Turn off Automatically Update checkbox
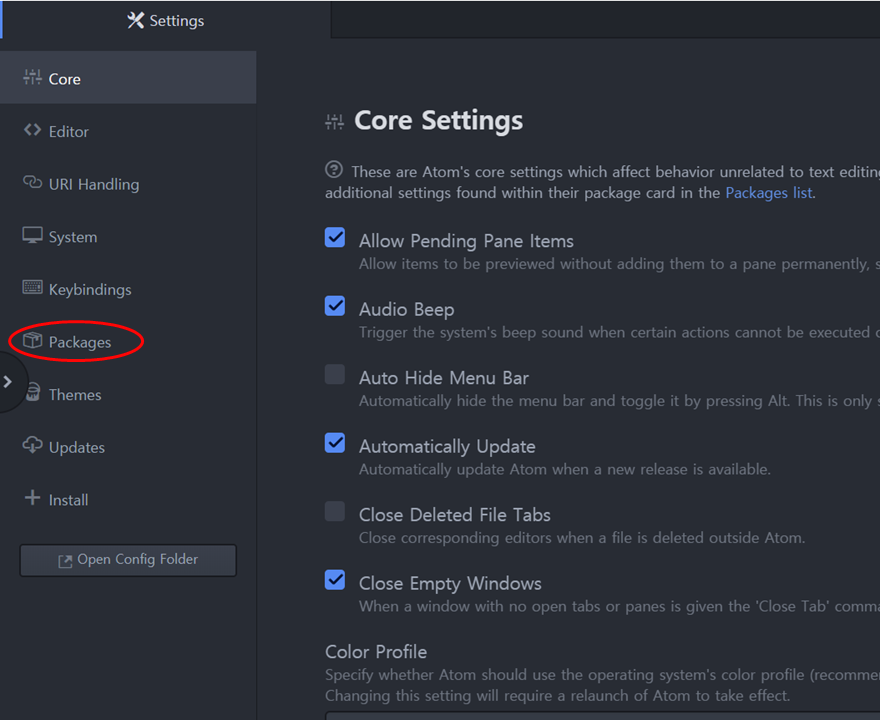 (x=335, y=443)
